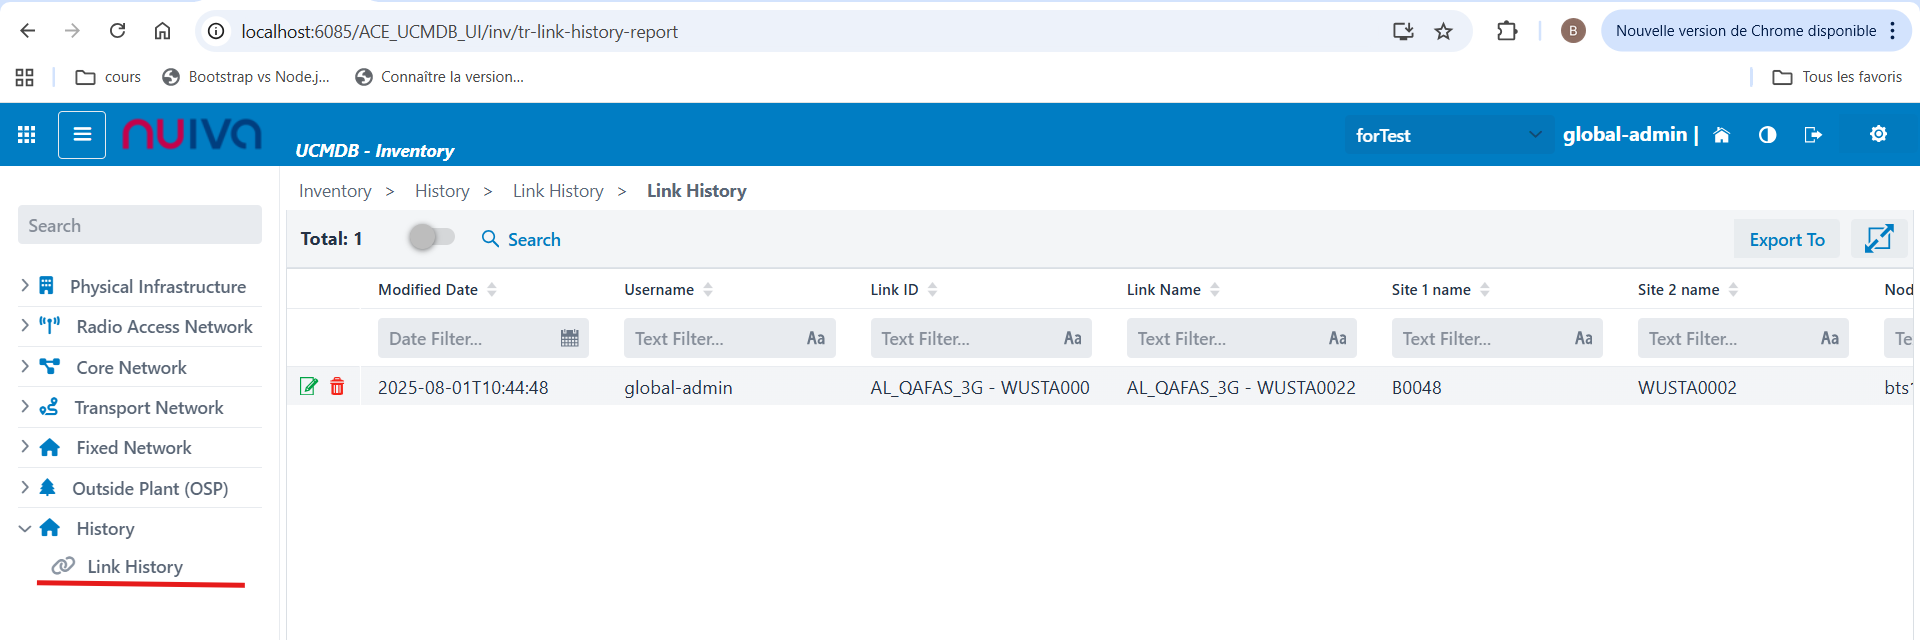Sort by the Modified Date column

coord(428,290)
